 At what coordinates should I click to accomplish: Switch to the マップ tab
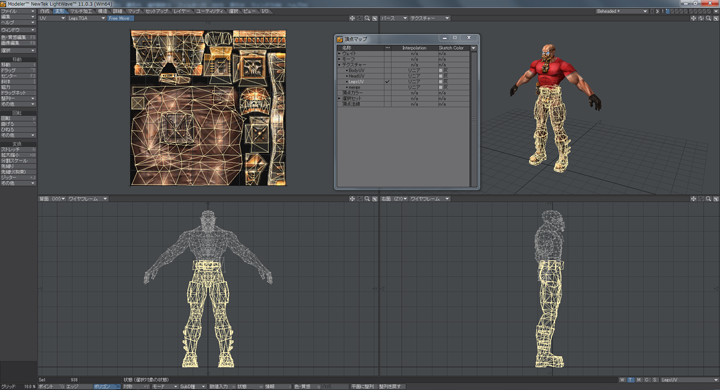tap(134, 11)
